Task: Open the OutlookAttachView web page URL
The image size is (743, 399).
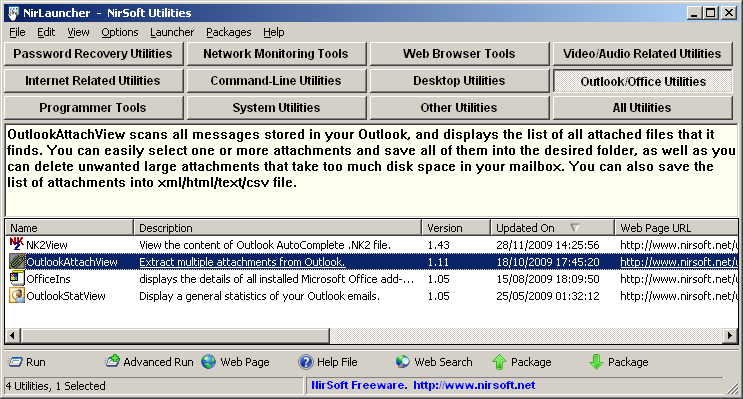Action: pyautogui.click(x=679, y=262)
